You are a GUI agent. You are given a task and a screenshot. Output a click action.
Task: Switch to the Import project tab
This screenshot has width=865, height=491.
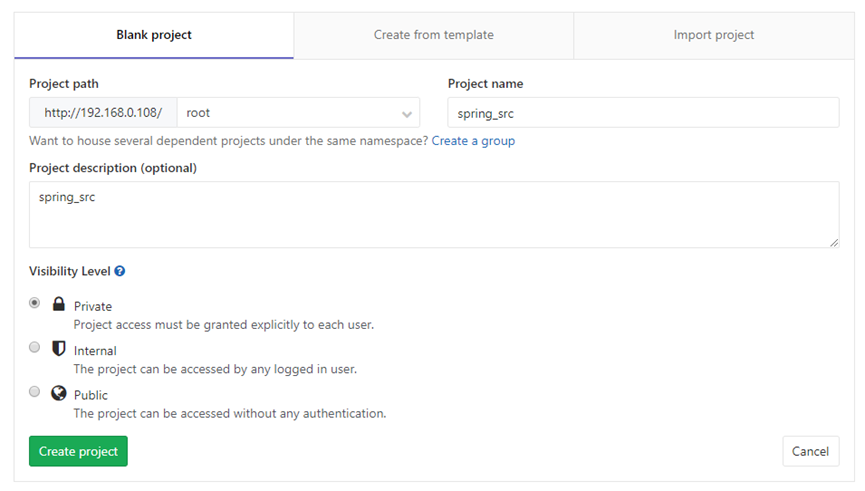714,35
